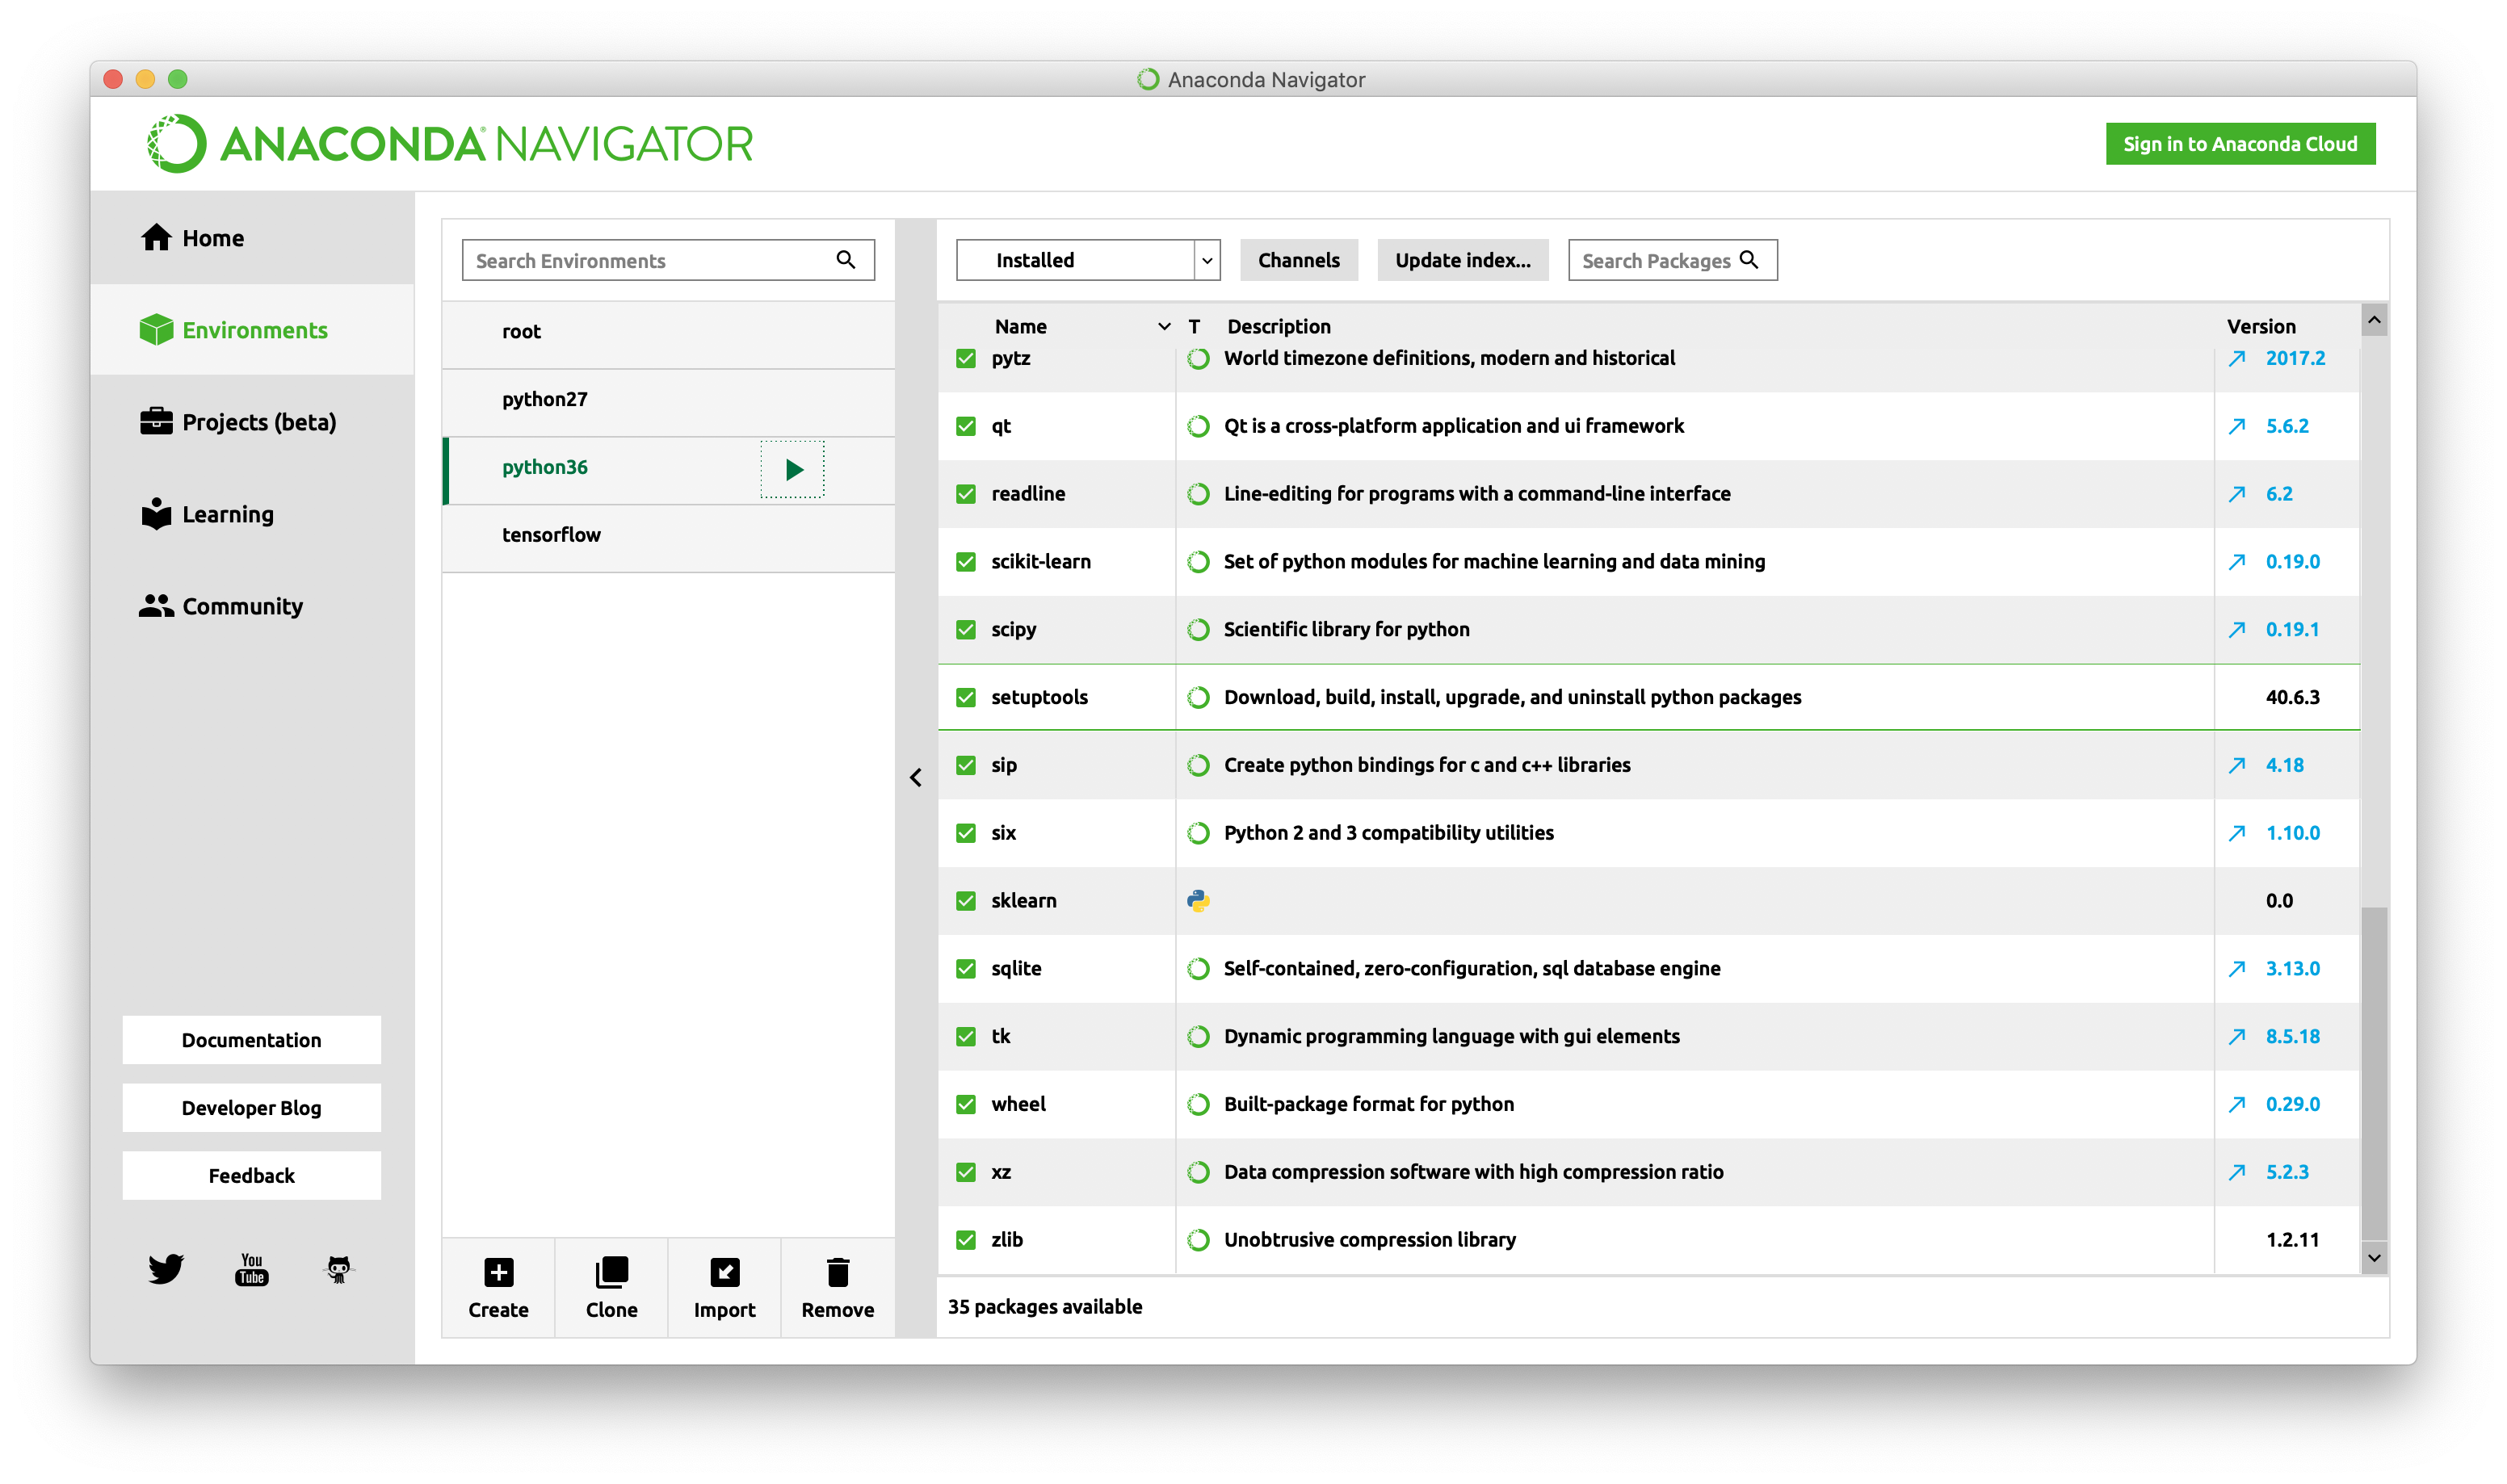The image size is (2507, 1484).
Task: Click the upgrade arrow for pytz
Action: tap(2237, 358)
